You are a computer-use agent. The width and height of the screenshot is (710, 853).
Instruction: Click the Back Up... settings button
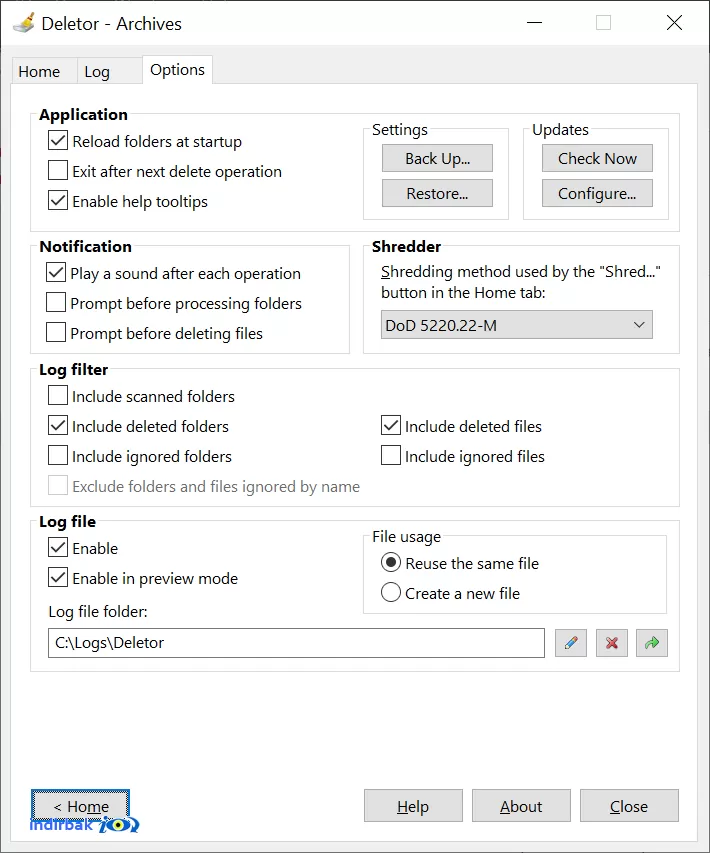(437, 158)
